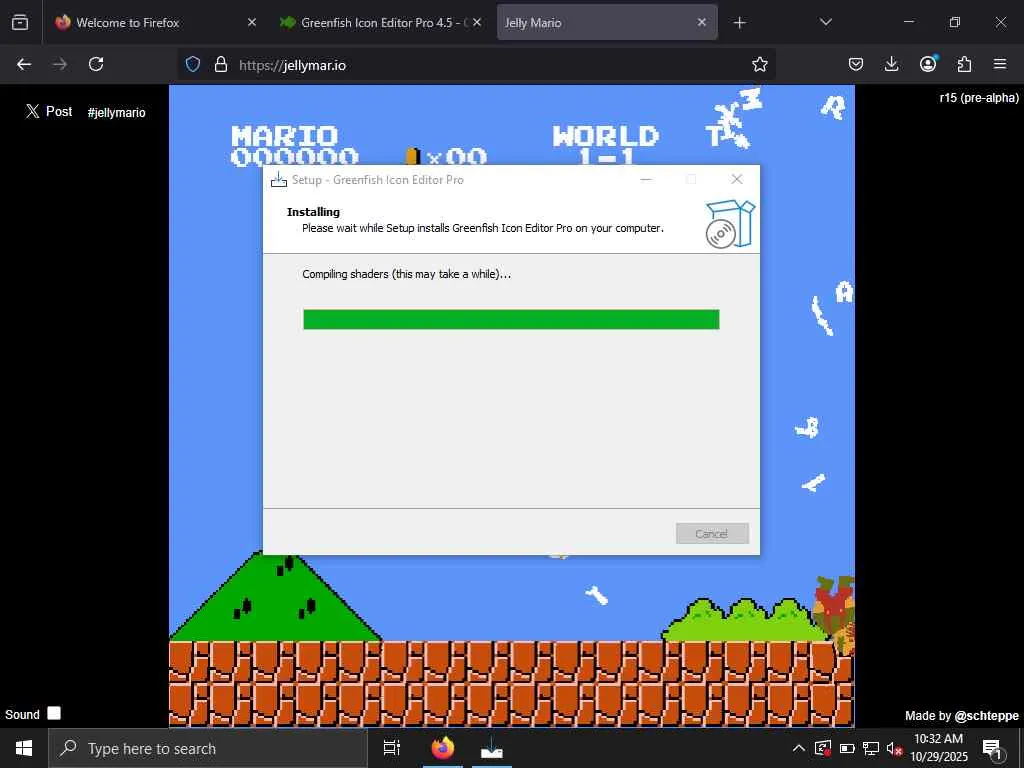
Task: Click the X Post link
Action: (49, 112)
